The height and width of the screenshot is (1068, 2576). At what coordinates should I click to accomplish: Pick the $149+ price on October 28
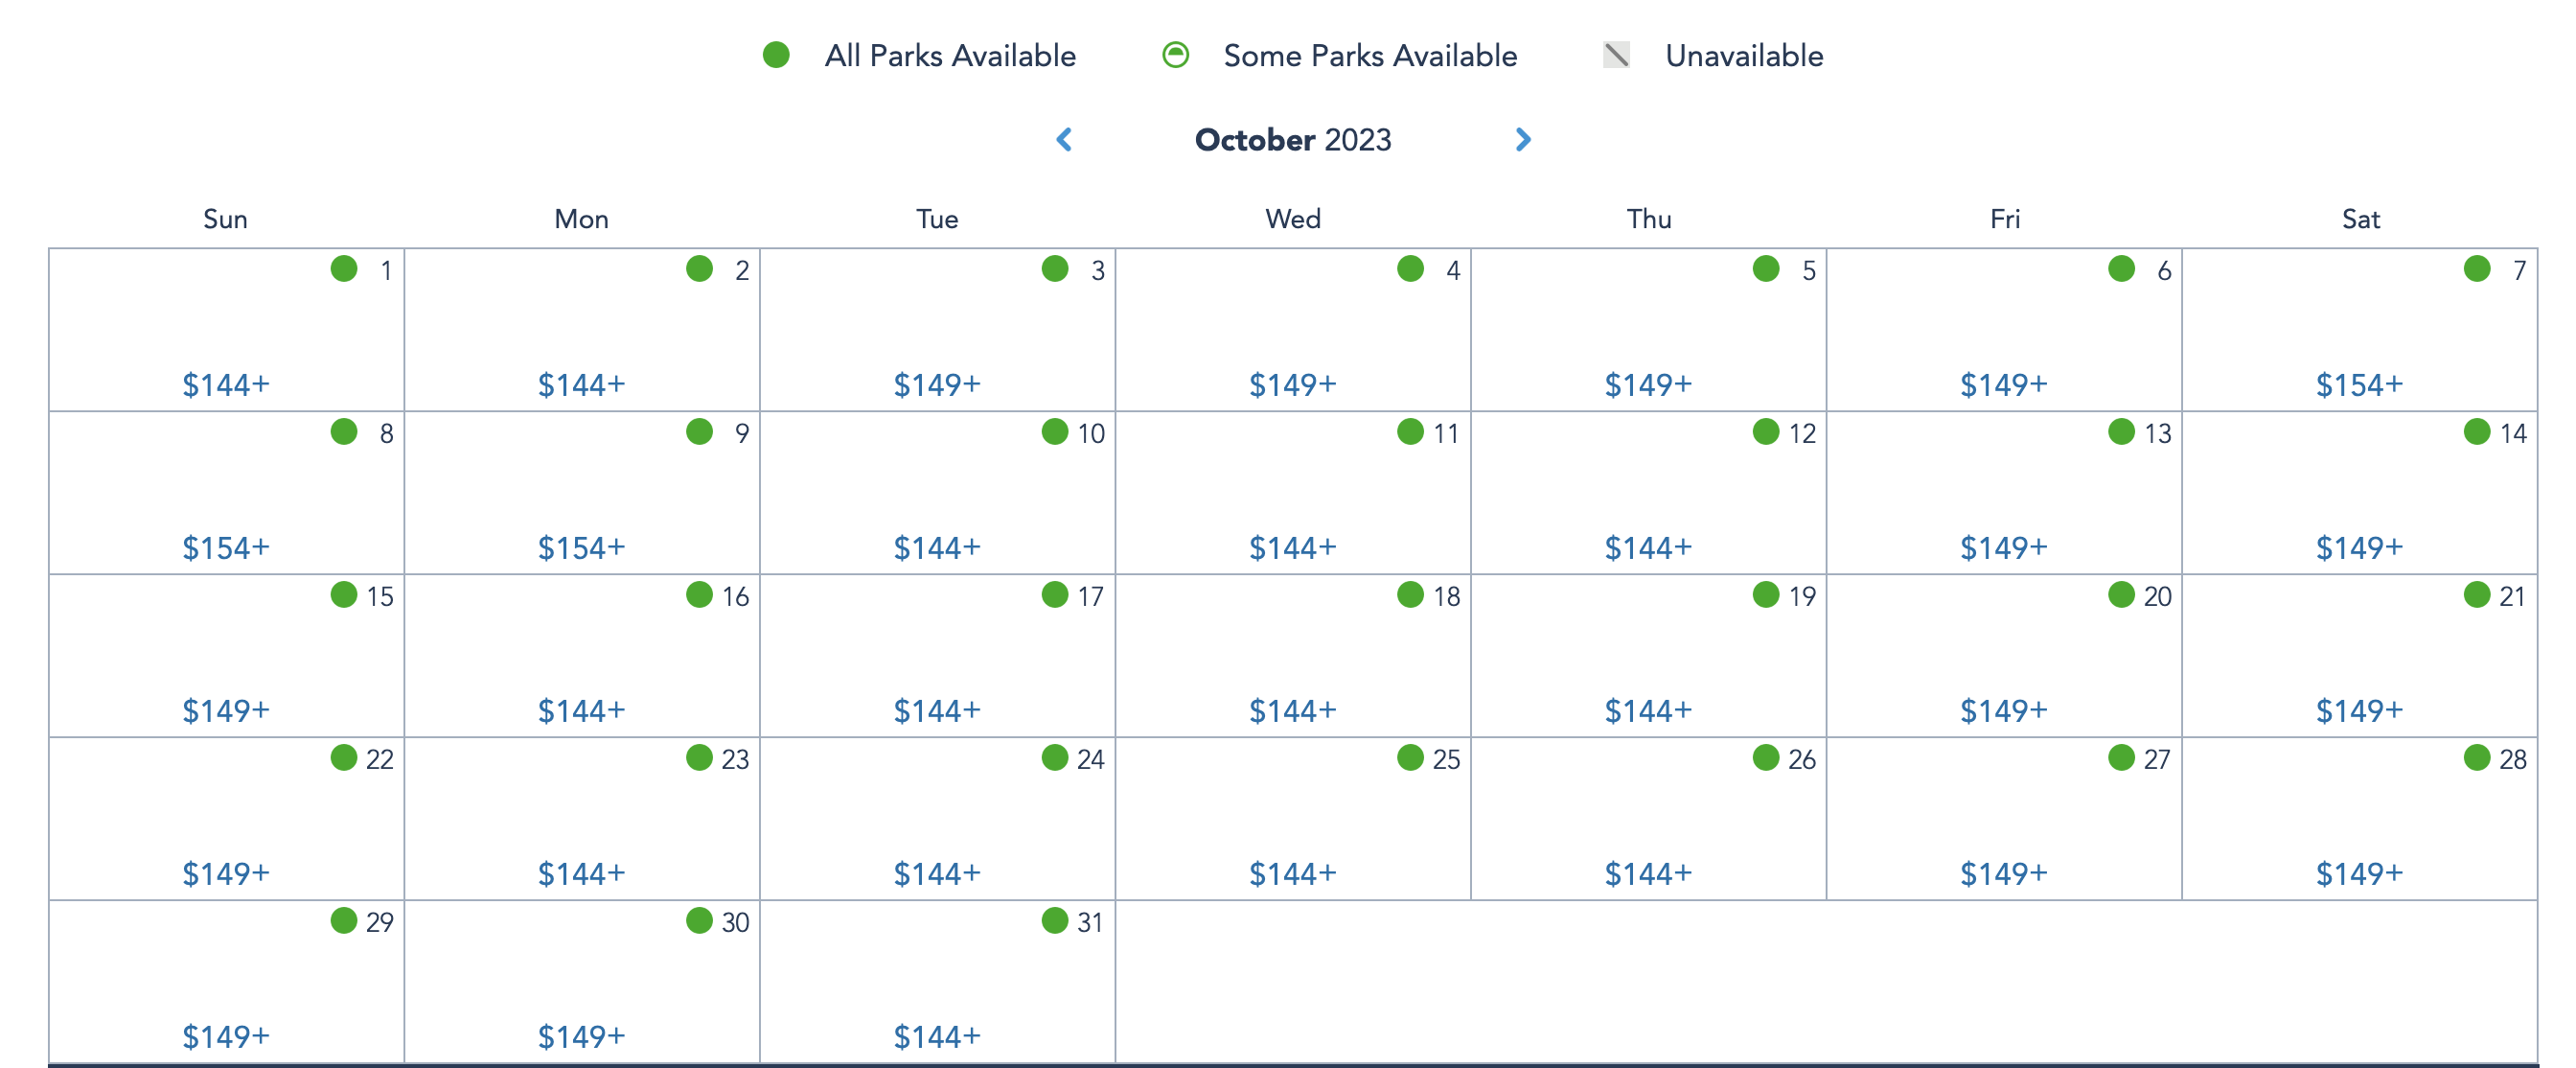tap(2359, 874)
